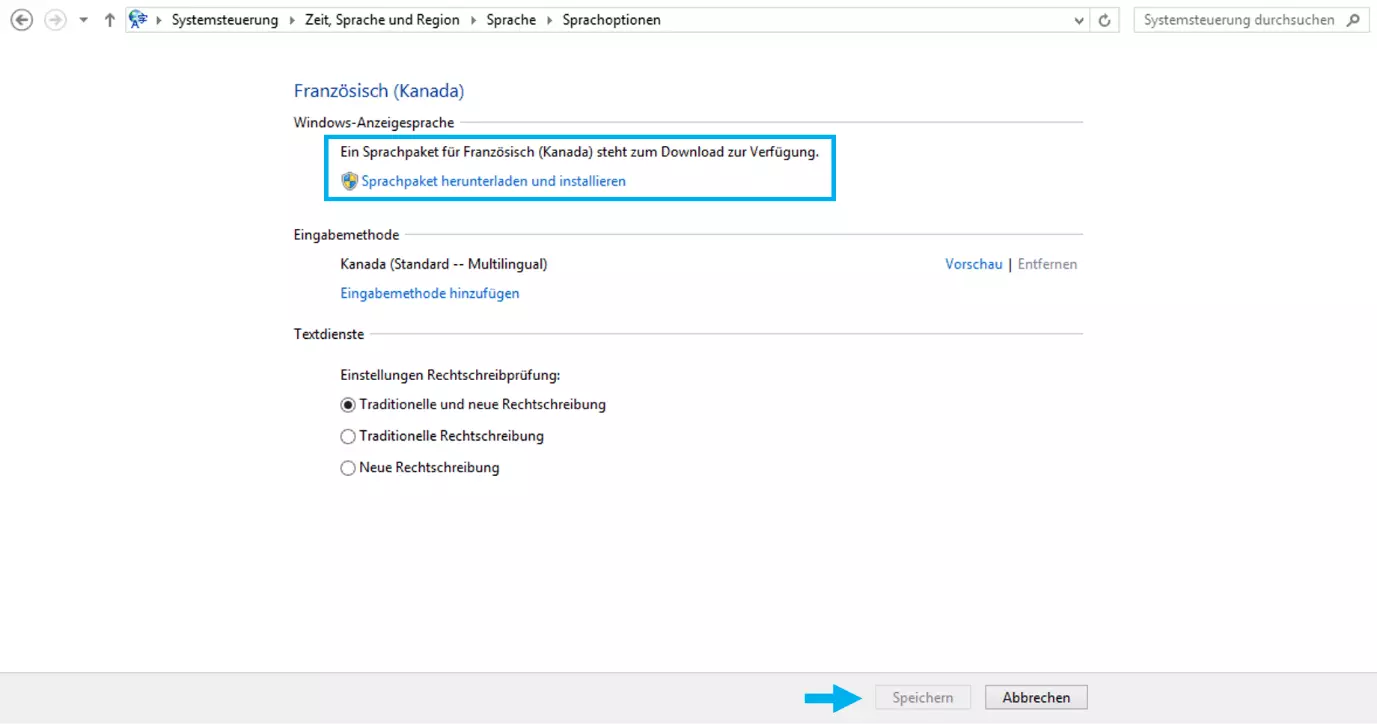Choose Neue Rechtschreibung radio button

tap(348, 467)
